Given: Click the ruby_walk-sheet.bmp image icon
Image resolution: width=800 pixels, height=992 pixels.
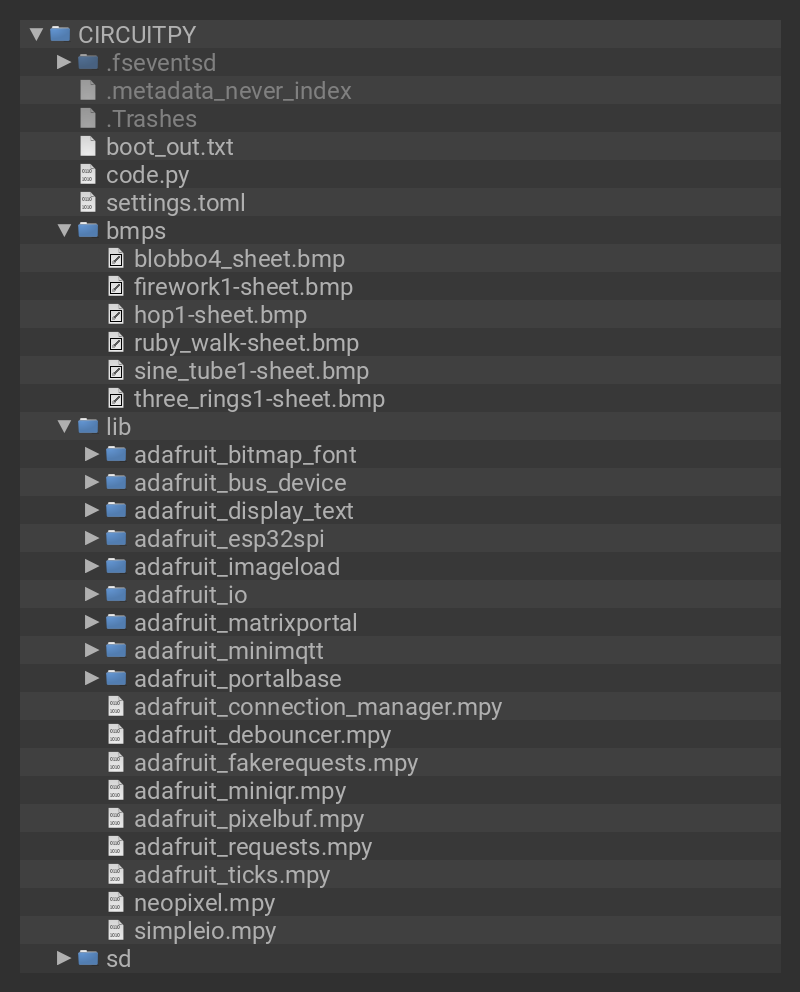Looking at the screenshot, I should tap(116, 343).
